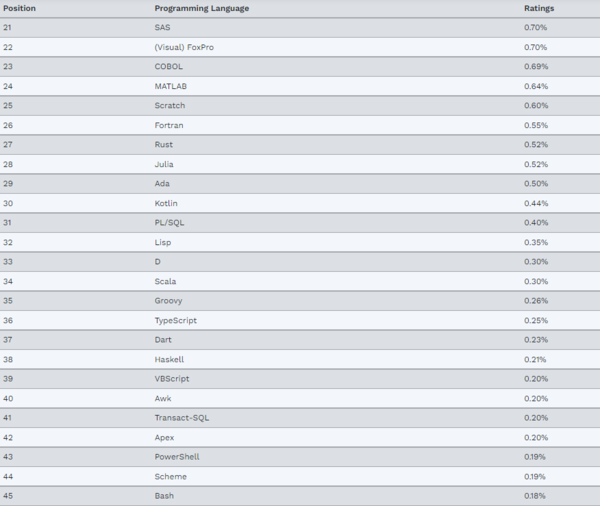Select the PowerShell table entry
The width and height of the screenshot is (600, 506).
[177, 457]
